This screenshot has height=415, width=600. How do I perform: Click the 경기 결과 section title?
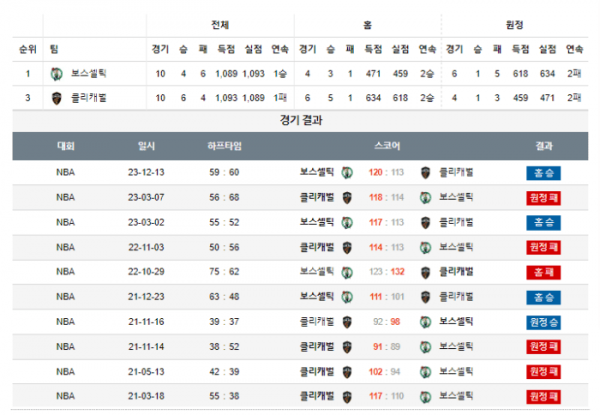(301, 120)
